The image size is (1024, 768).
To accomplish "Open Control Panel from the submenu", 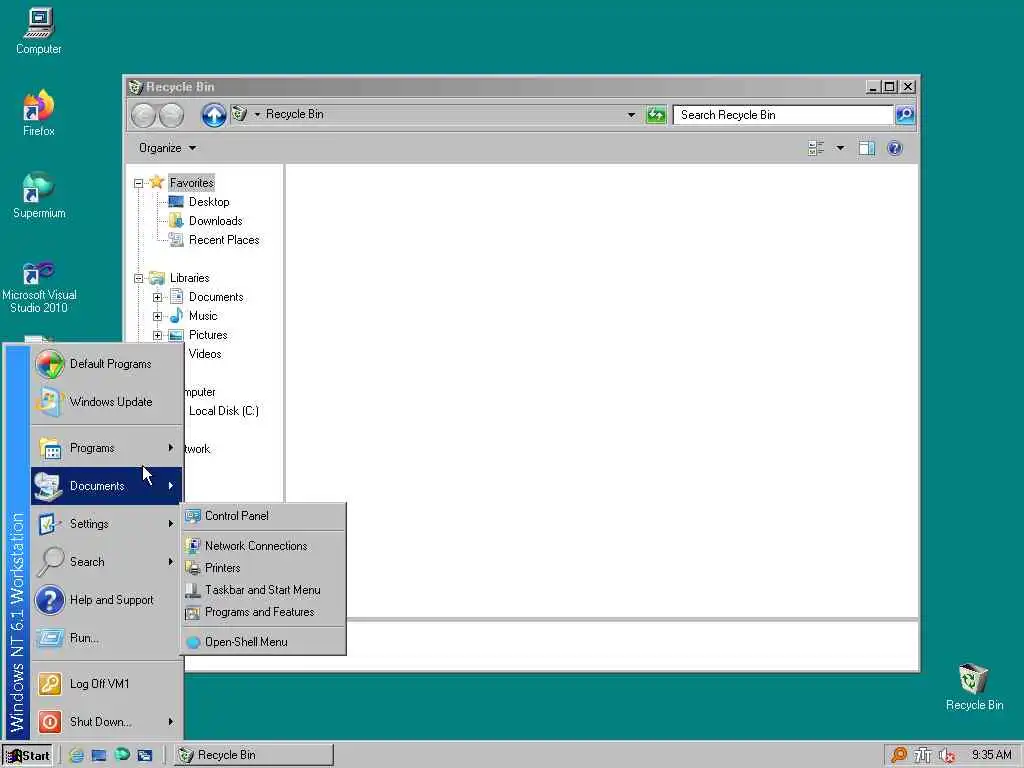I will pos(263,516).
